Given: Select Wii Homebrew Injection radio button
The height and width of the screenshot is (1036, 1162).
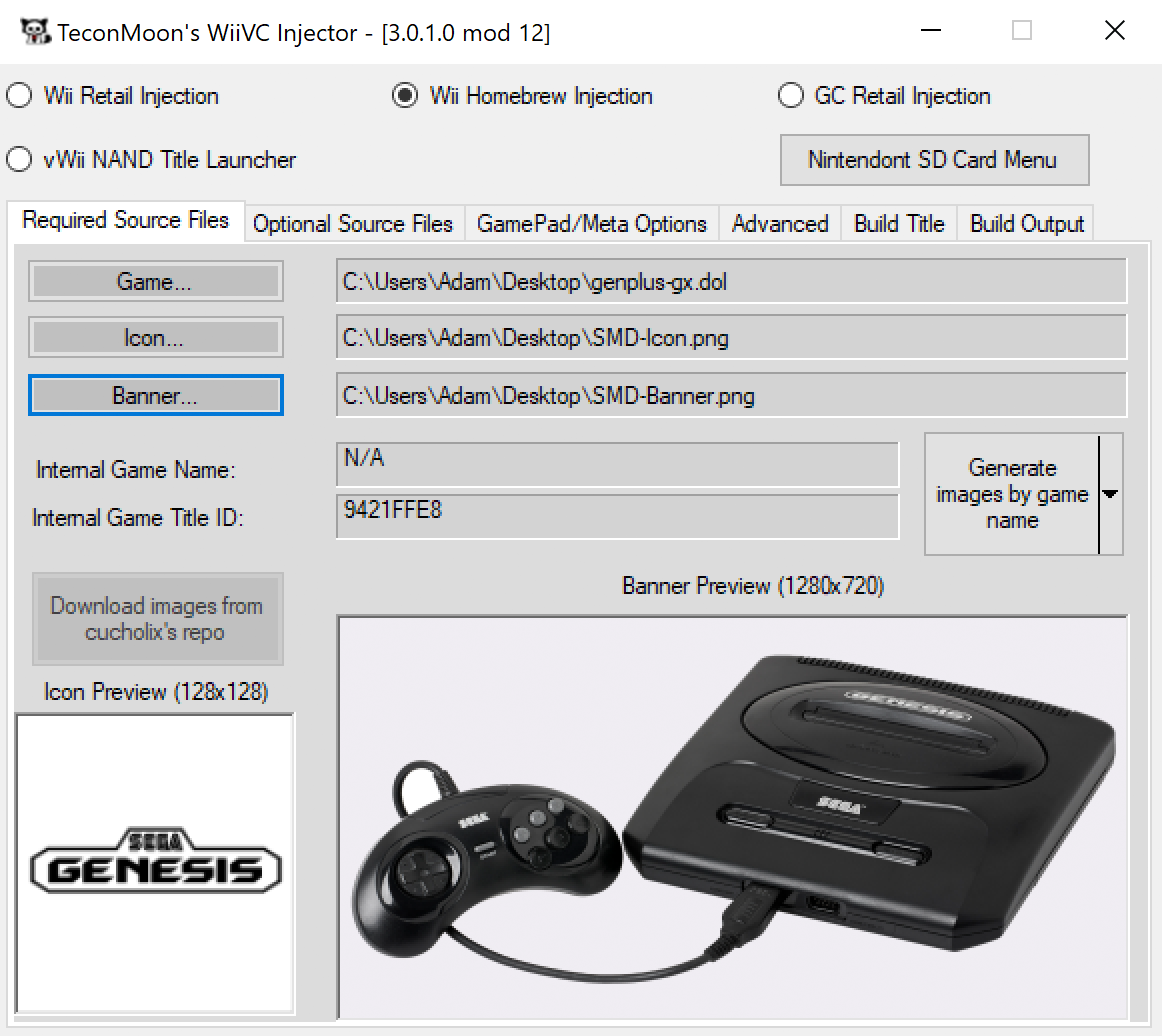Looking at the screenshot, I should coord(523,96).
